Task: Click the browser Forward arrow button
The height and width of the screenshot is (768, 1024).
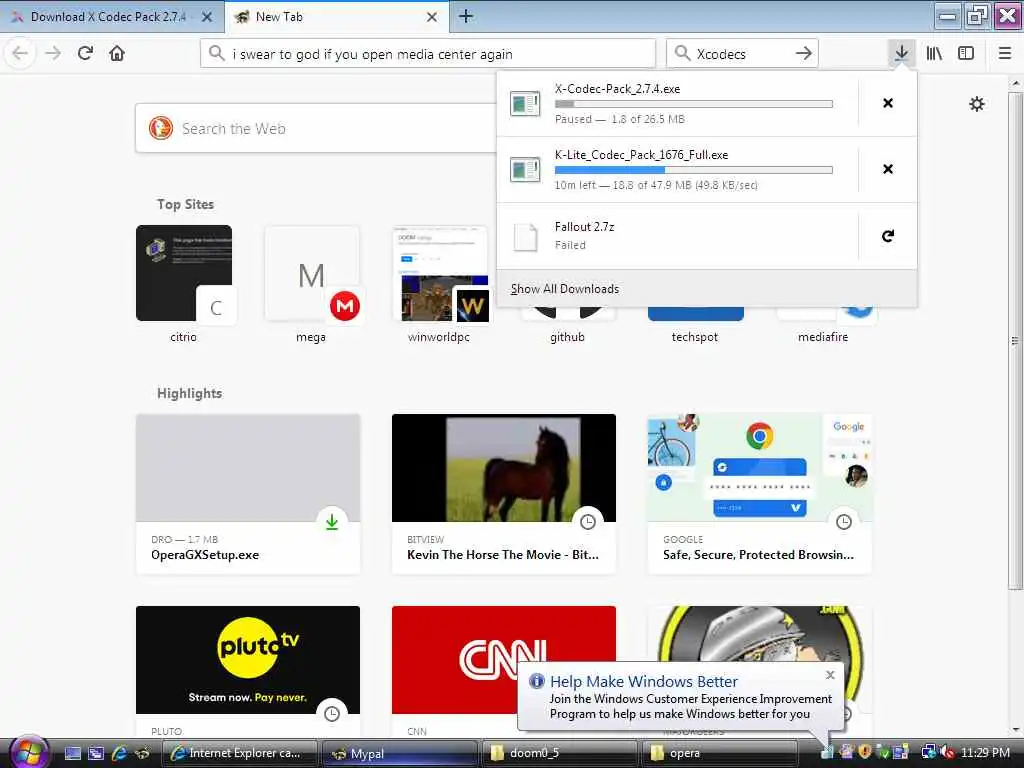Action: pyautogui.click(x=53, y=54)
